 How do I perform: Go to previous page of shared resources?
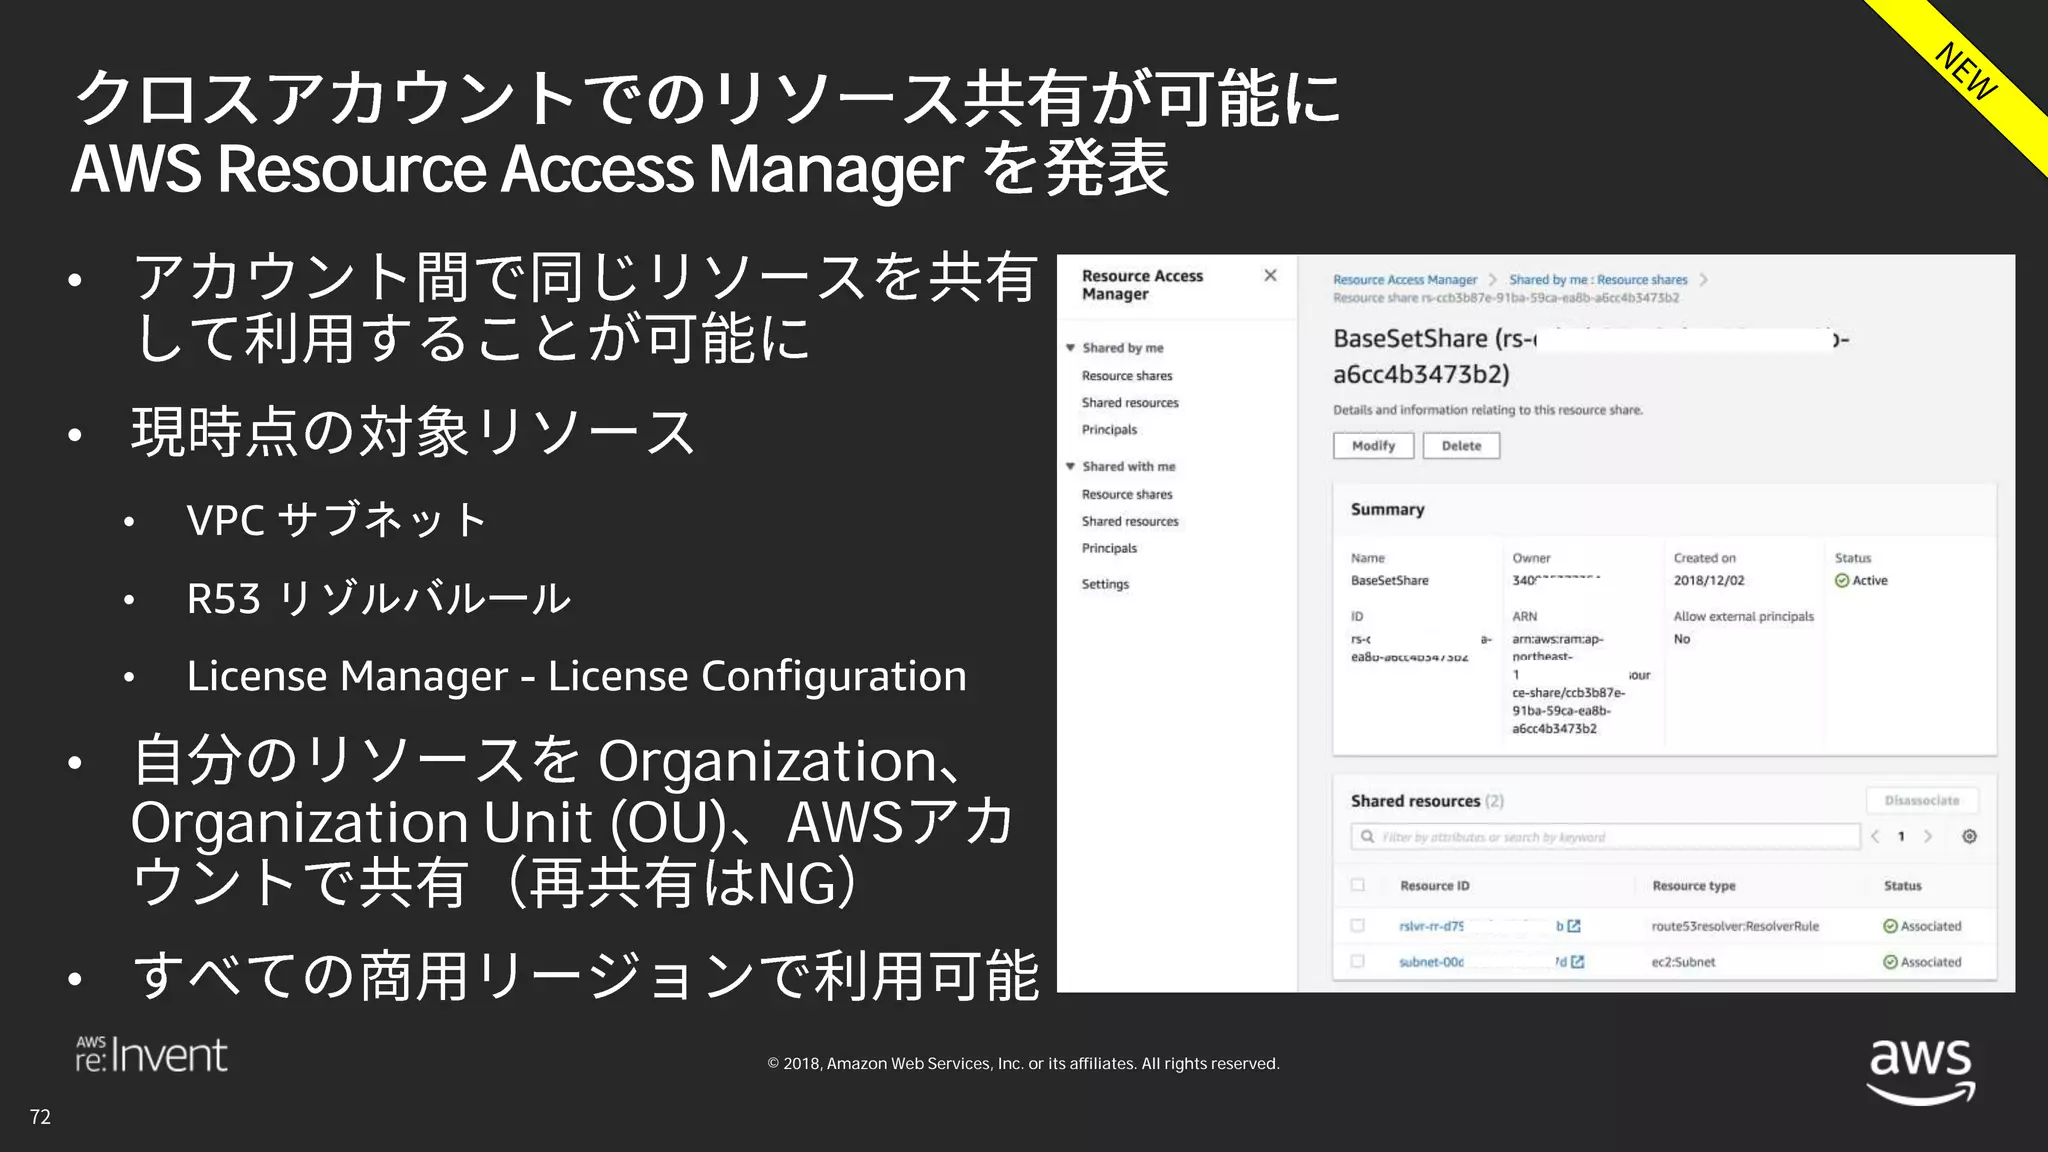[x=1875, y=837]
